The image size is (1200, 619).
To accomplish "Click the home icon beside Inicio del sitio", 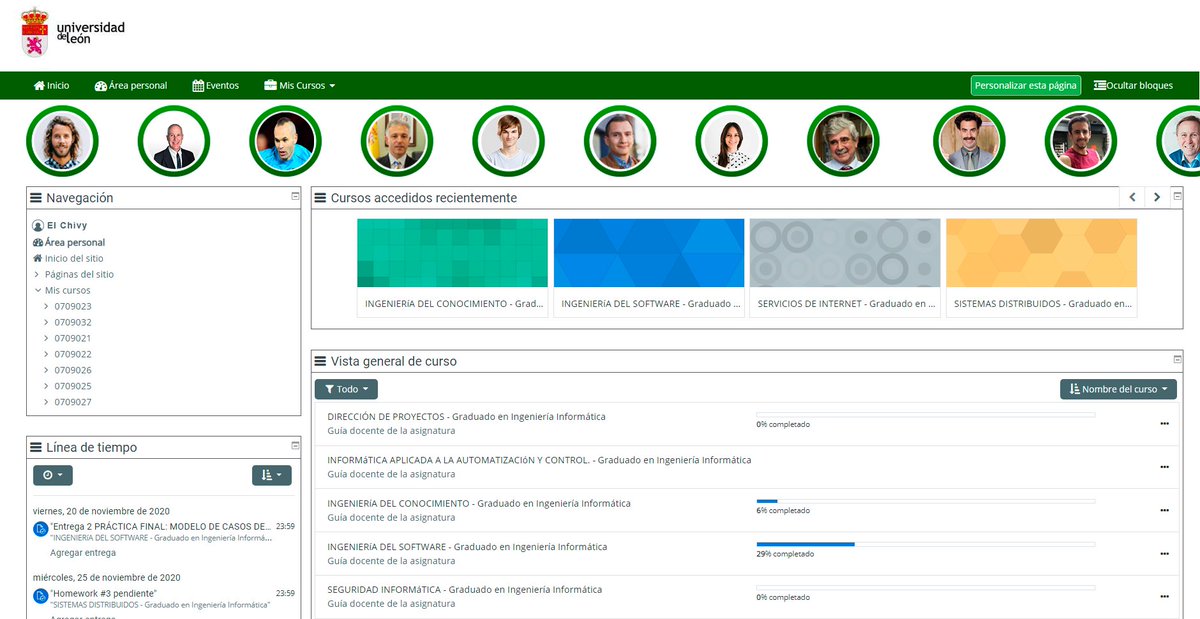I will click(x=38, y=258).
